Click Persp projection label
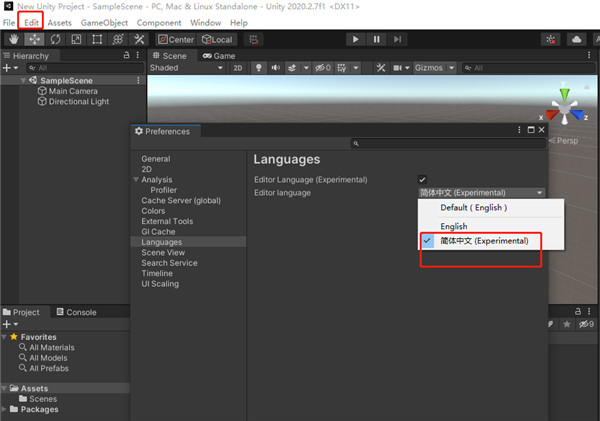 pos(564,141)
